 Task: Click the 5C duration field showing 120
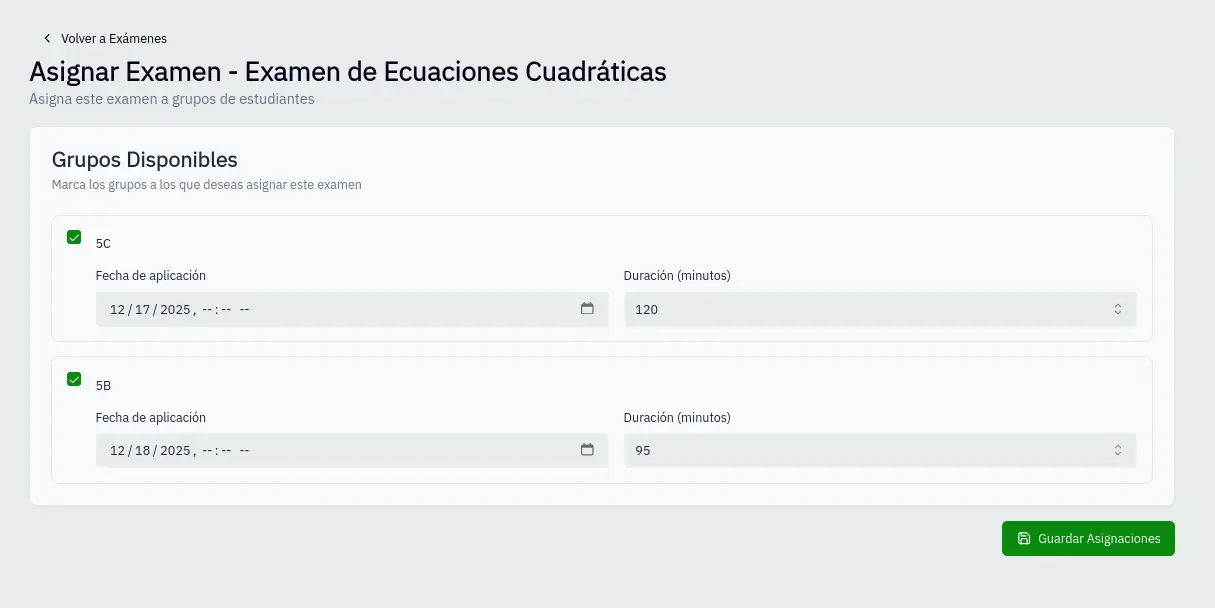tap(860, 310)
